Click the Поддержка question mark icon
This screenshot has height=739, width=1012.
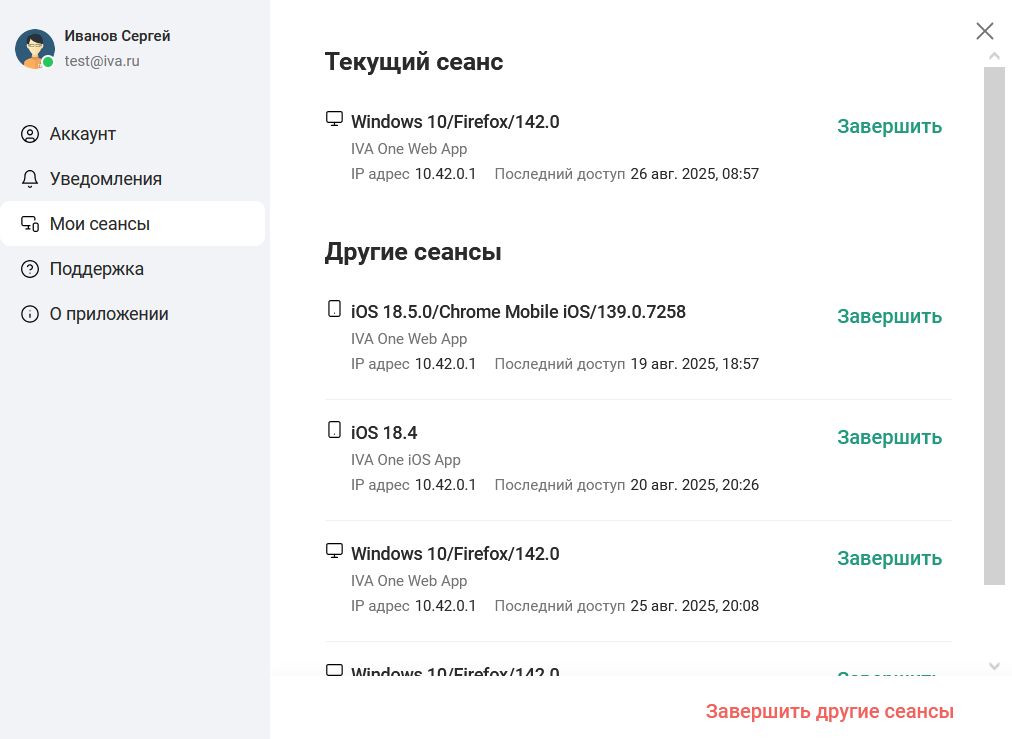30,268
